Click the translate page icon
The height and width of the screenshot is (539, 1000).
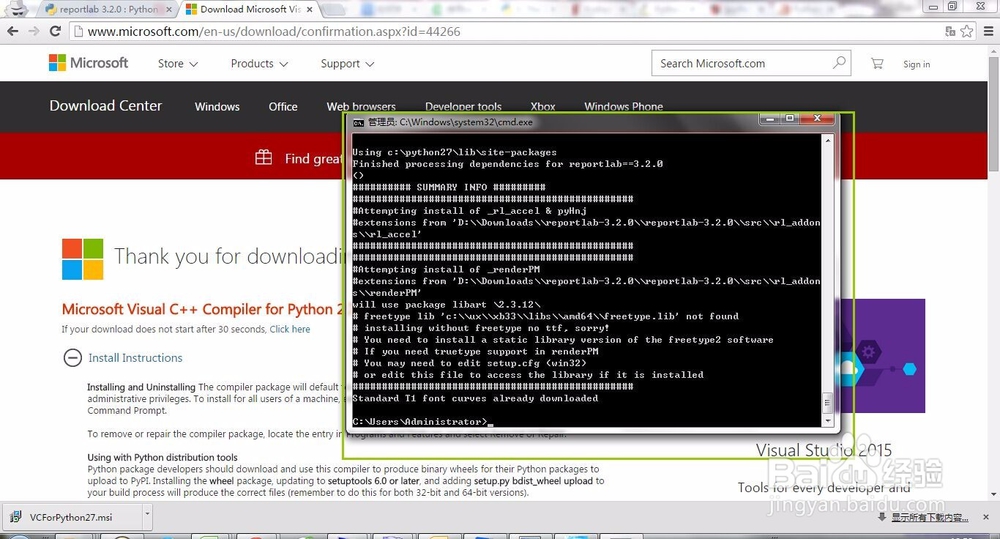click(950, 31)
